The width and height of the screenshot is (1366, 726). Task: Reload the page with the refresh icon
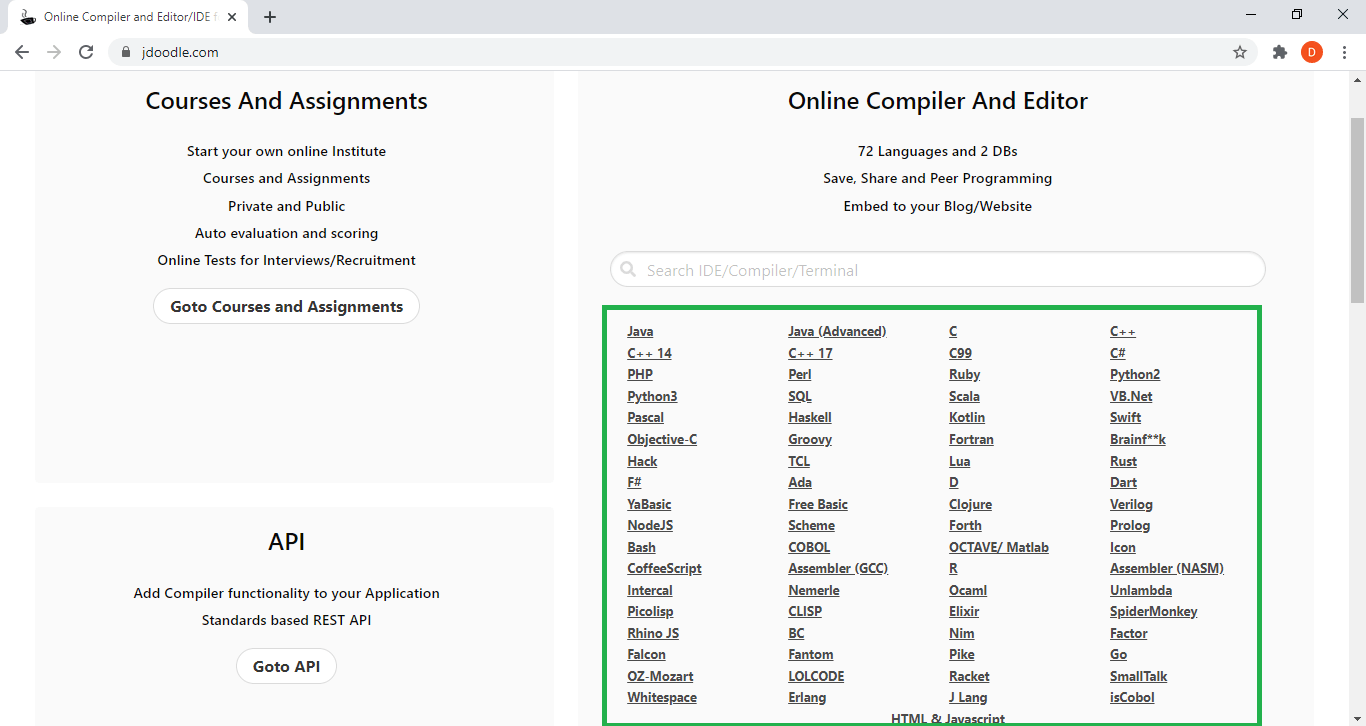pos(86,52)
